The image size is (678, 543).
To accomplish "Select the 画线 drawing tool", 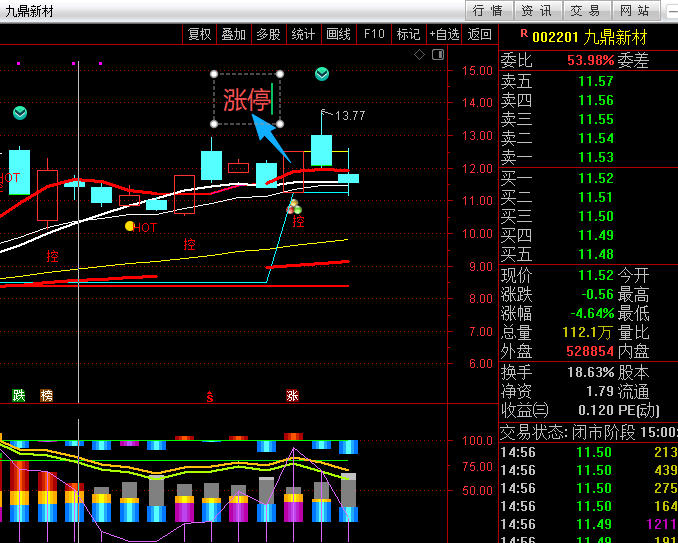I will (x=339, y=34).
